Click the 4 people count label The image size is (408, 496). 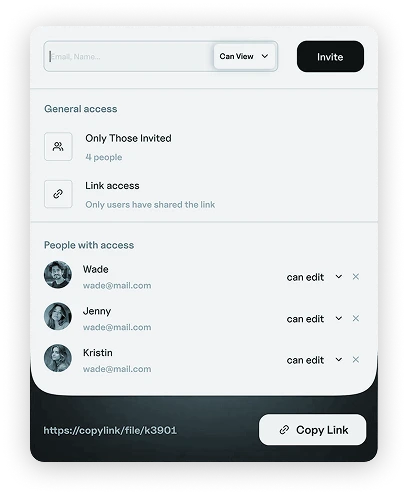click(x=104, y=157)
